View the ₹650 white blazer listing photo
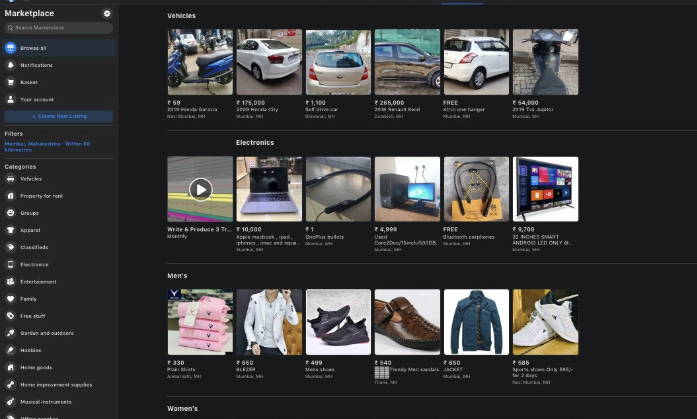Screen dimensions: 697x419 pyautogui.click(x=269, y=322)
